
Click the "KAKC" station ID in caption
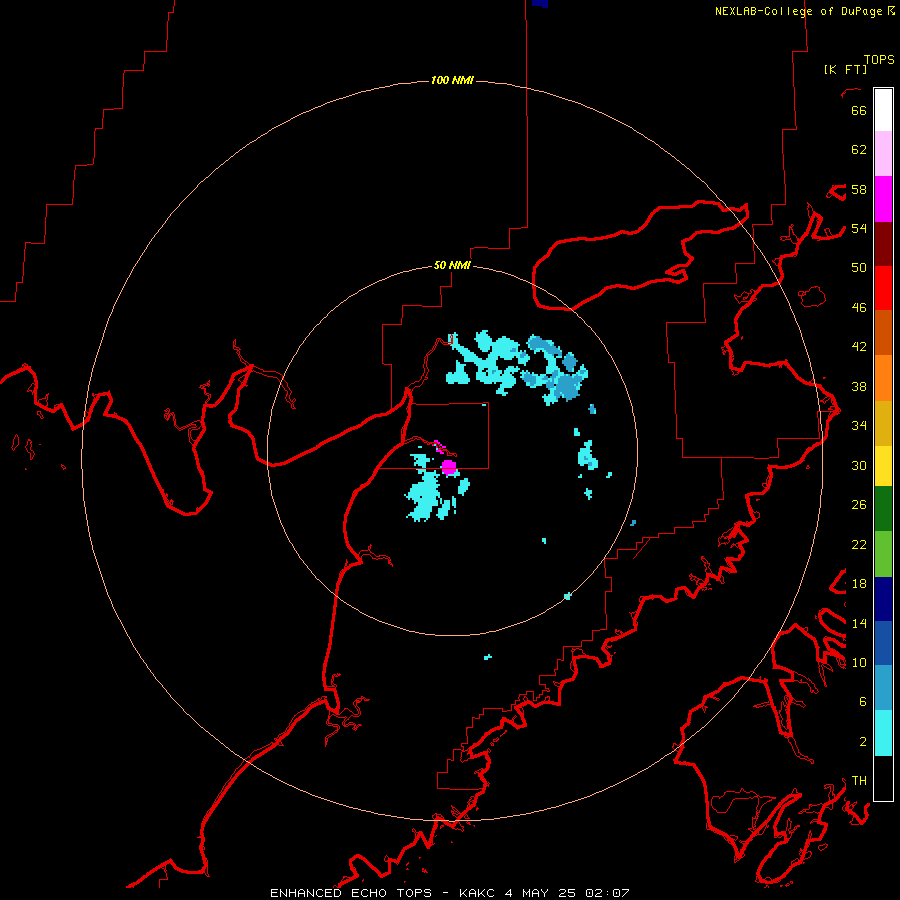tap(478, 893)
